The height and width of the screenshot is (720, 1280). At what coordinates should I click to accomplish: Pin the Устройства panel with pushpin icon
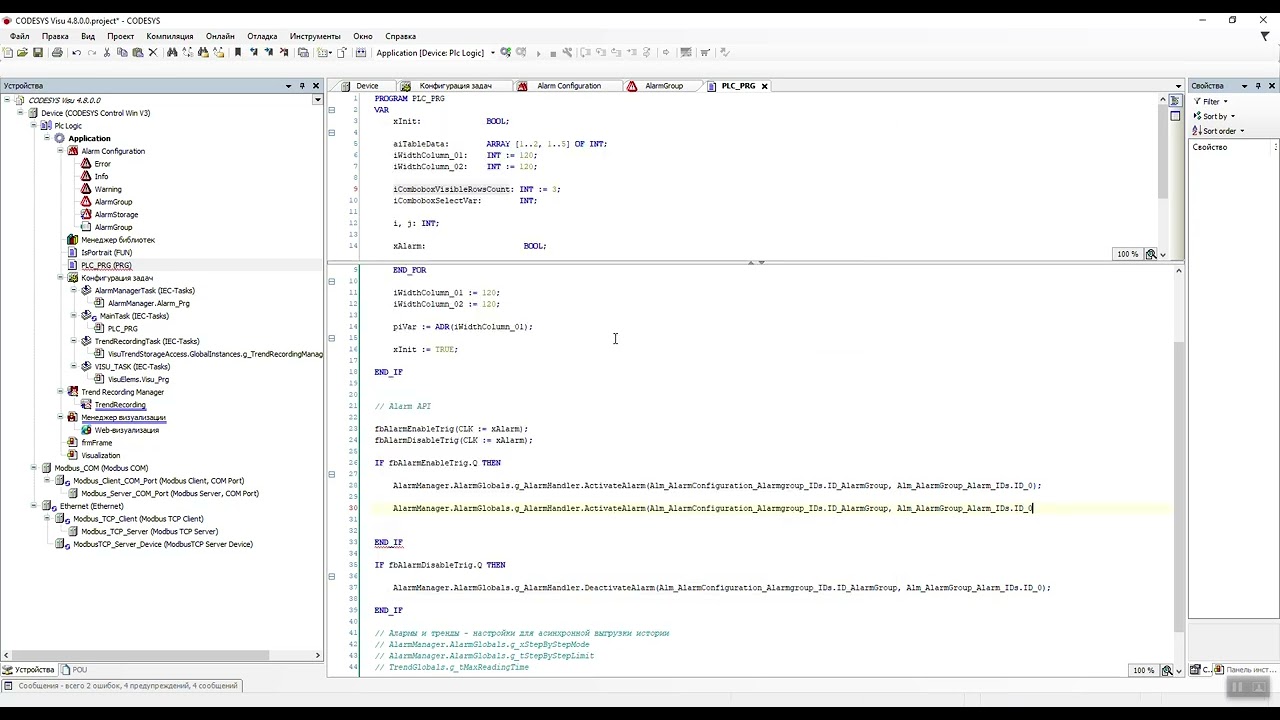coord(302,86)
